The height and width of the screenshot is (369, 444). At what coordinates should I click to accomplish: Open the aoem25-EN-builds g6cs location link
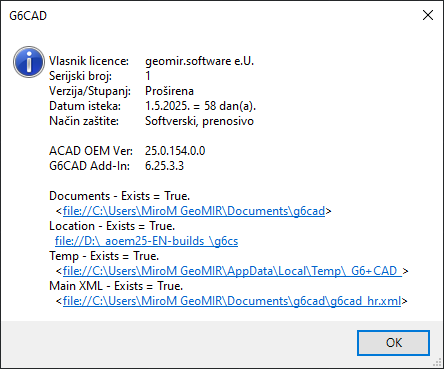tap(146, 241)
